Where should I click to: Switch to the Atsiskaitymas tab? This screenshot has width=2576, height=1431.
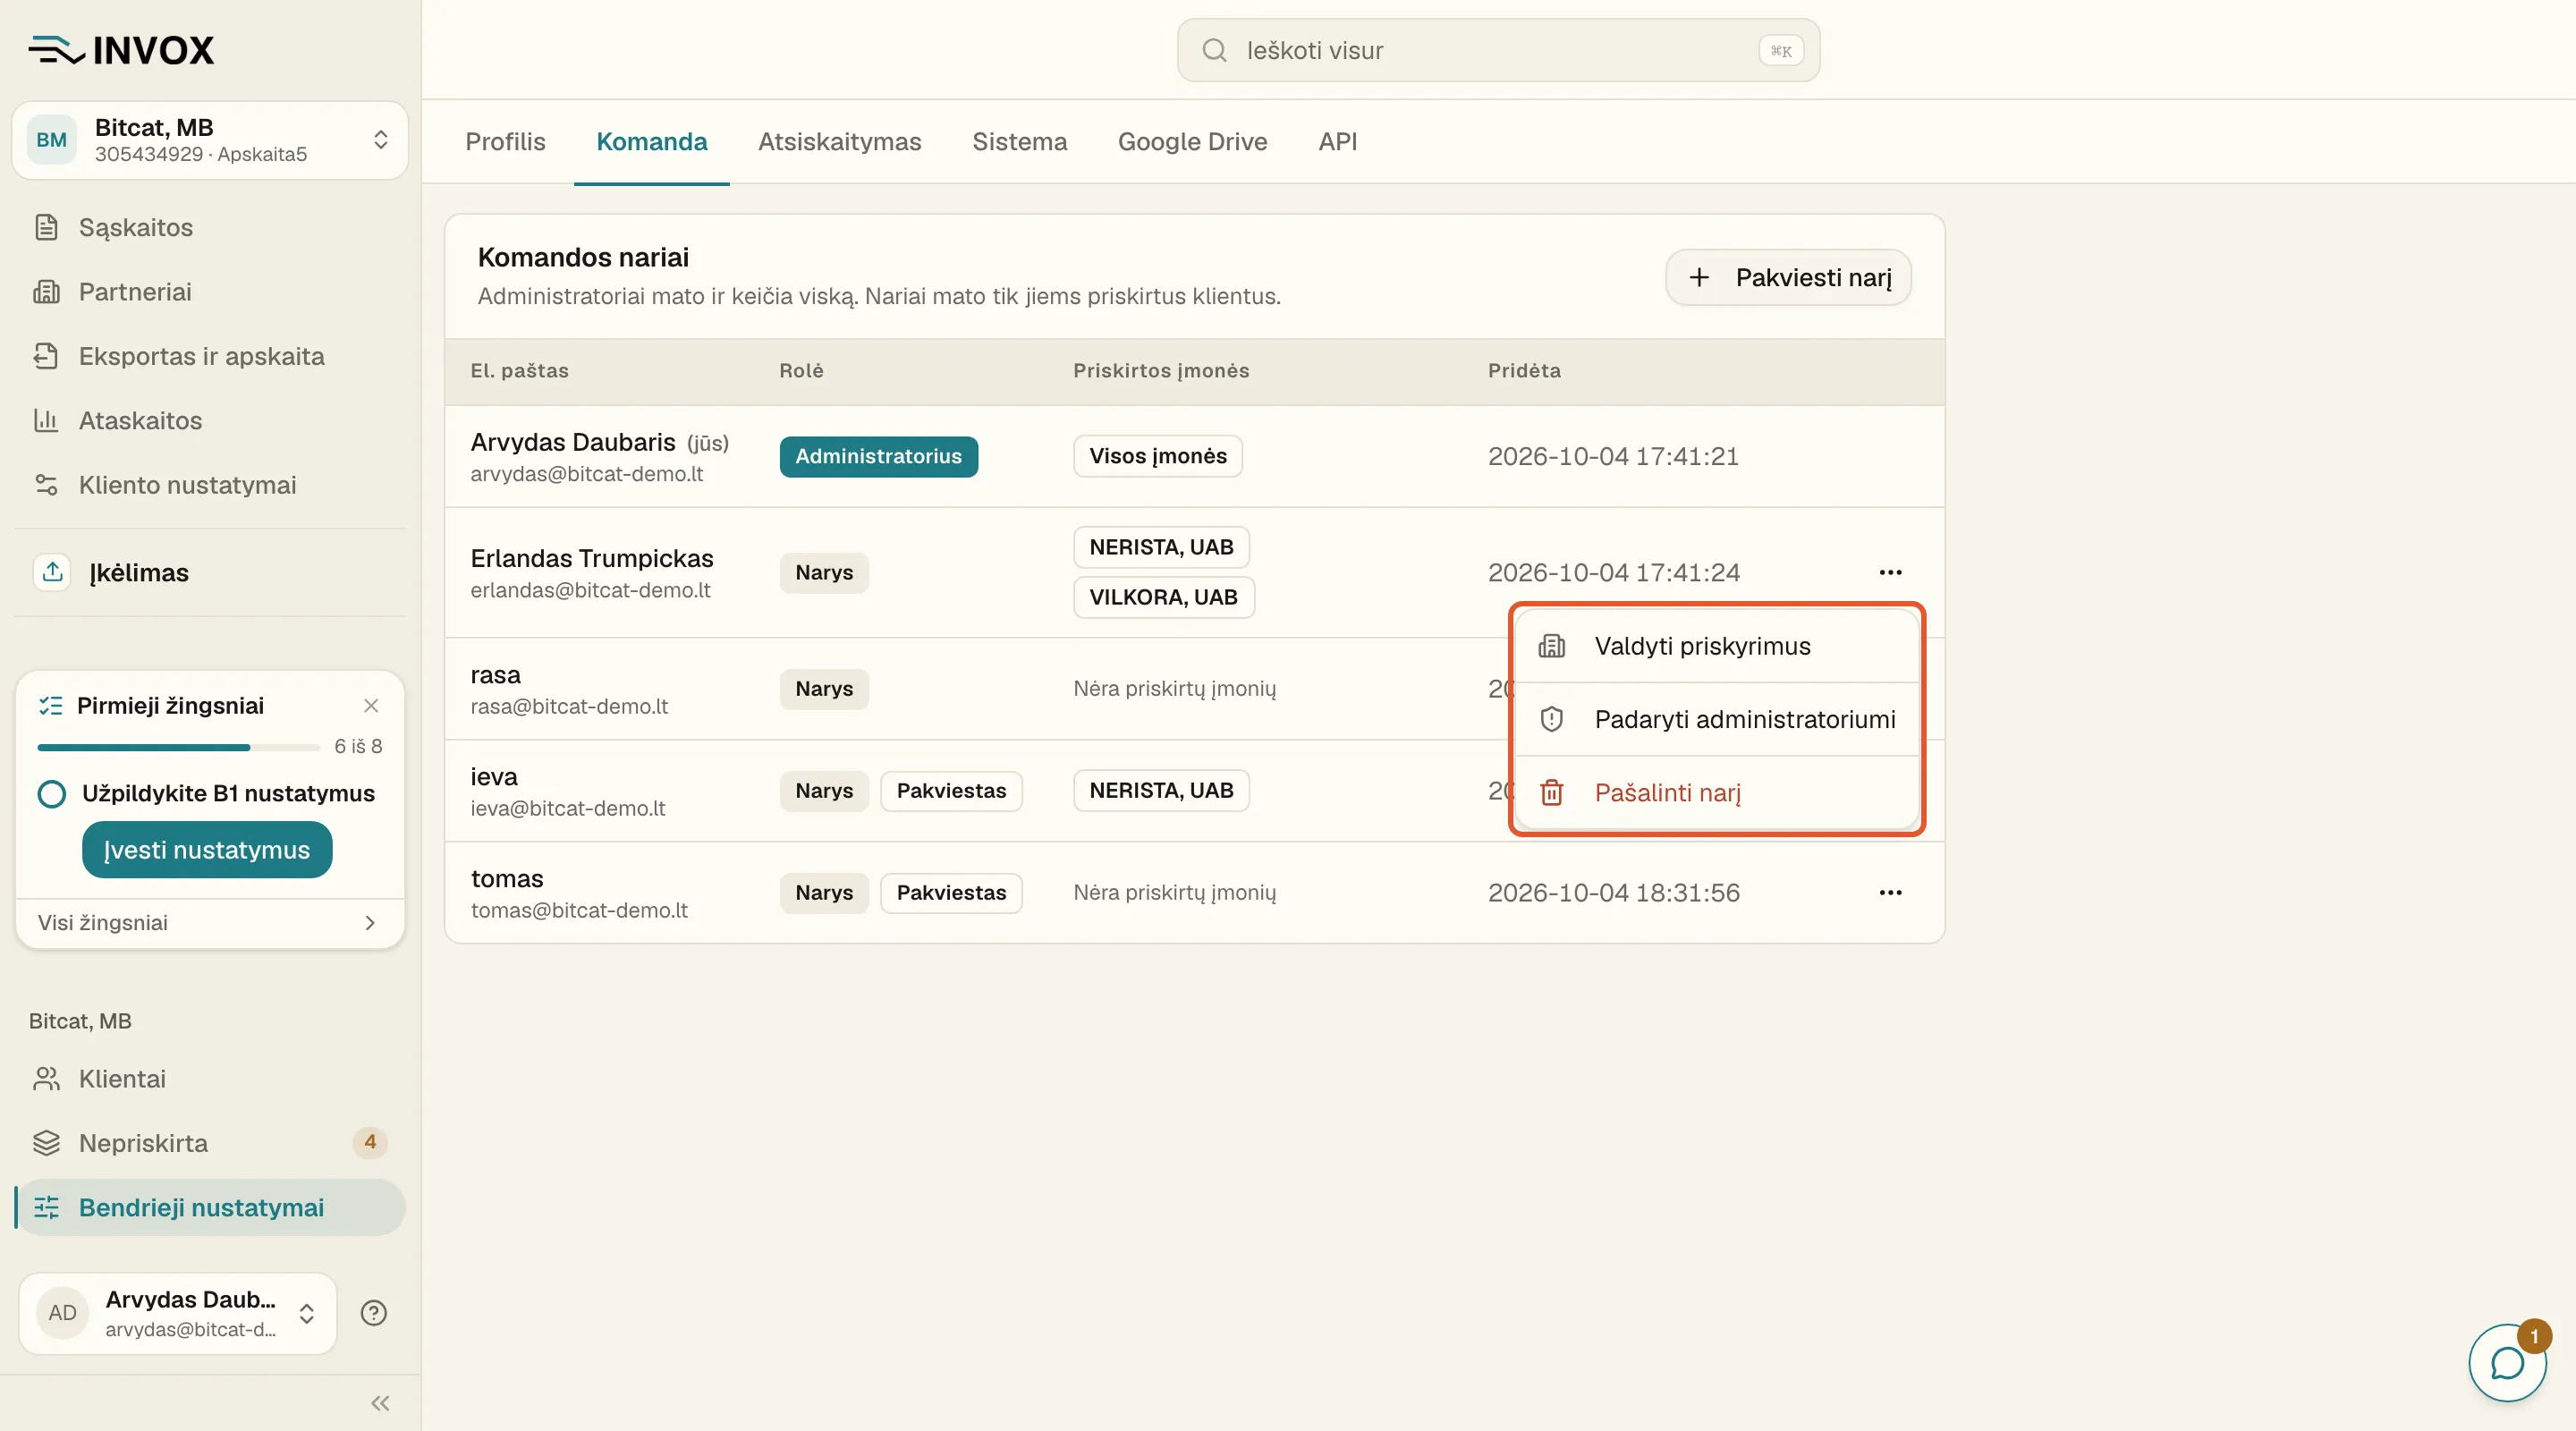(x=839, y=141)
